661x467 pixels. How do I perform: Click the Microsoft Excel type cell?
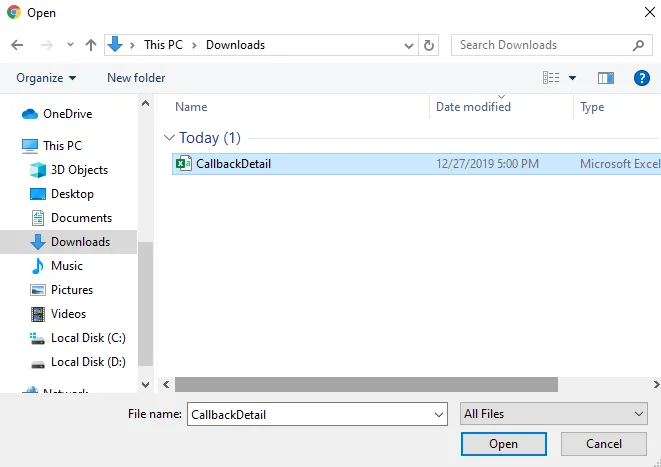point(620,164)
